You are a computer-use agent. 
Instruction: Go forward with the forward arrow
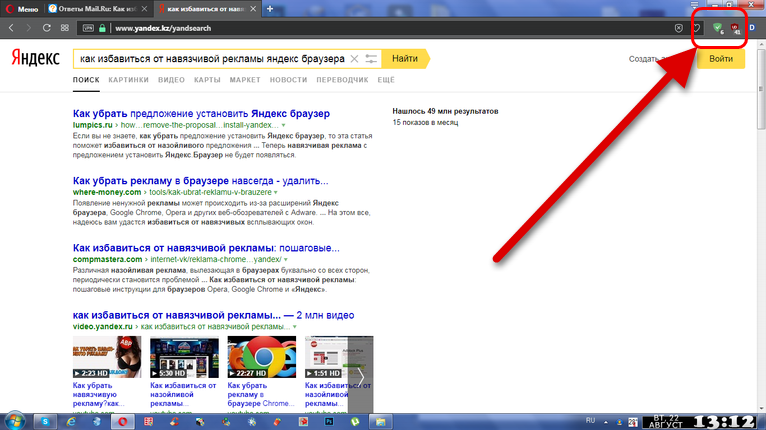[x=28, y=28]
